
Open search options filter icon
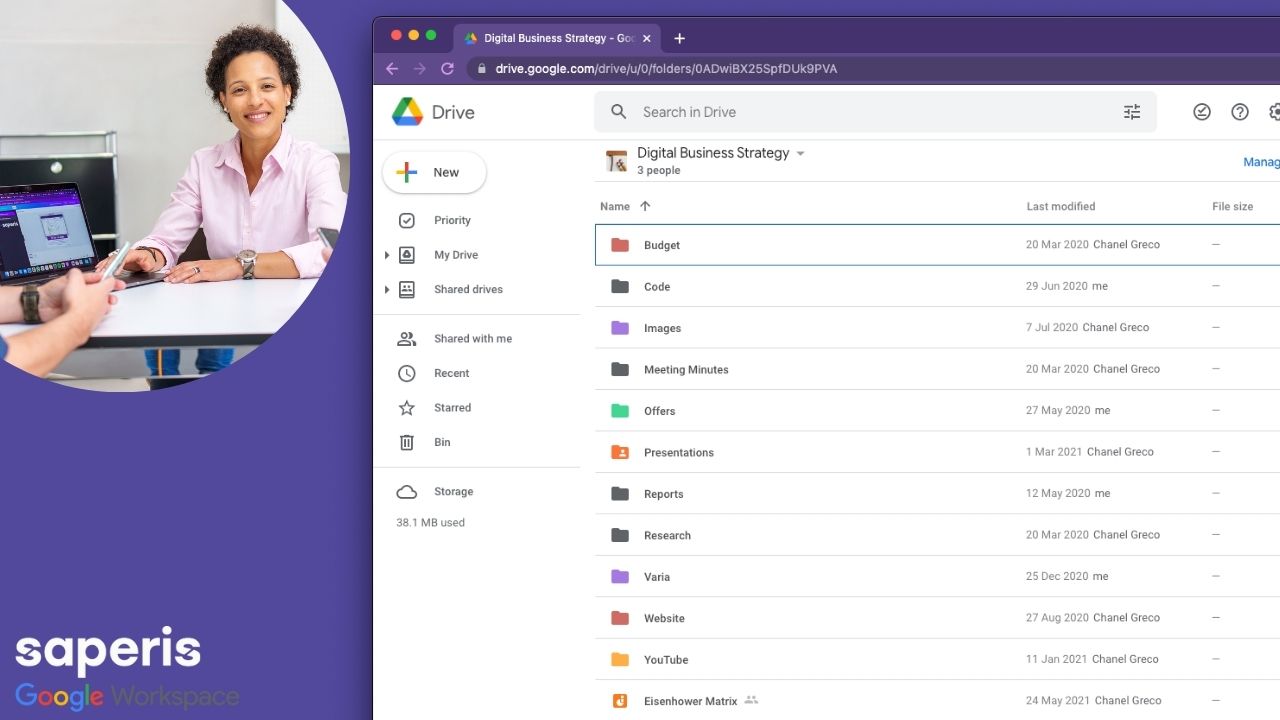[1132, 112]
